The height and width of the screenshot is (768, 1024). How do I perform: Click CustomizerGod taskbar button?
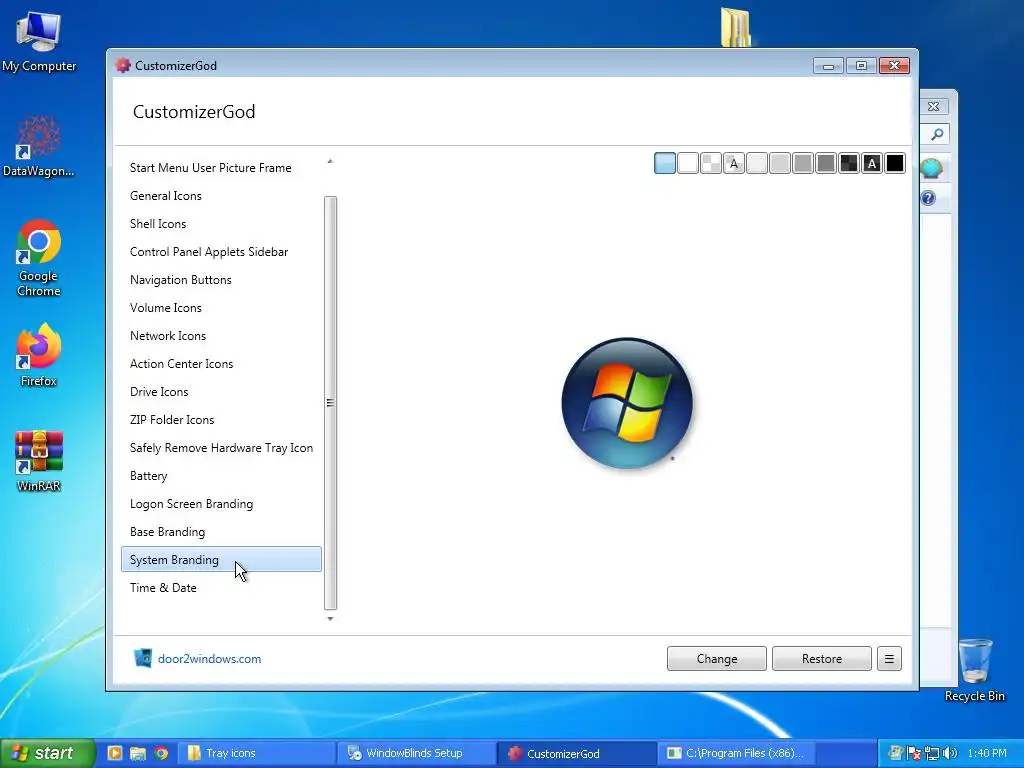[x=576, y=753]
